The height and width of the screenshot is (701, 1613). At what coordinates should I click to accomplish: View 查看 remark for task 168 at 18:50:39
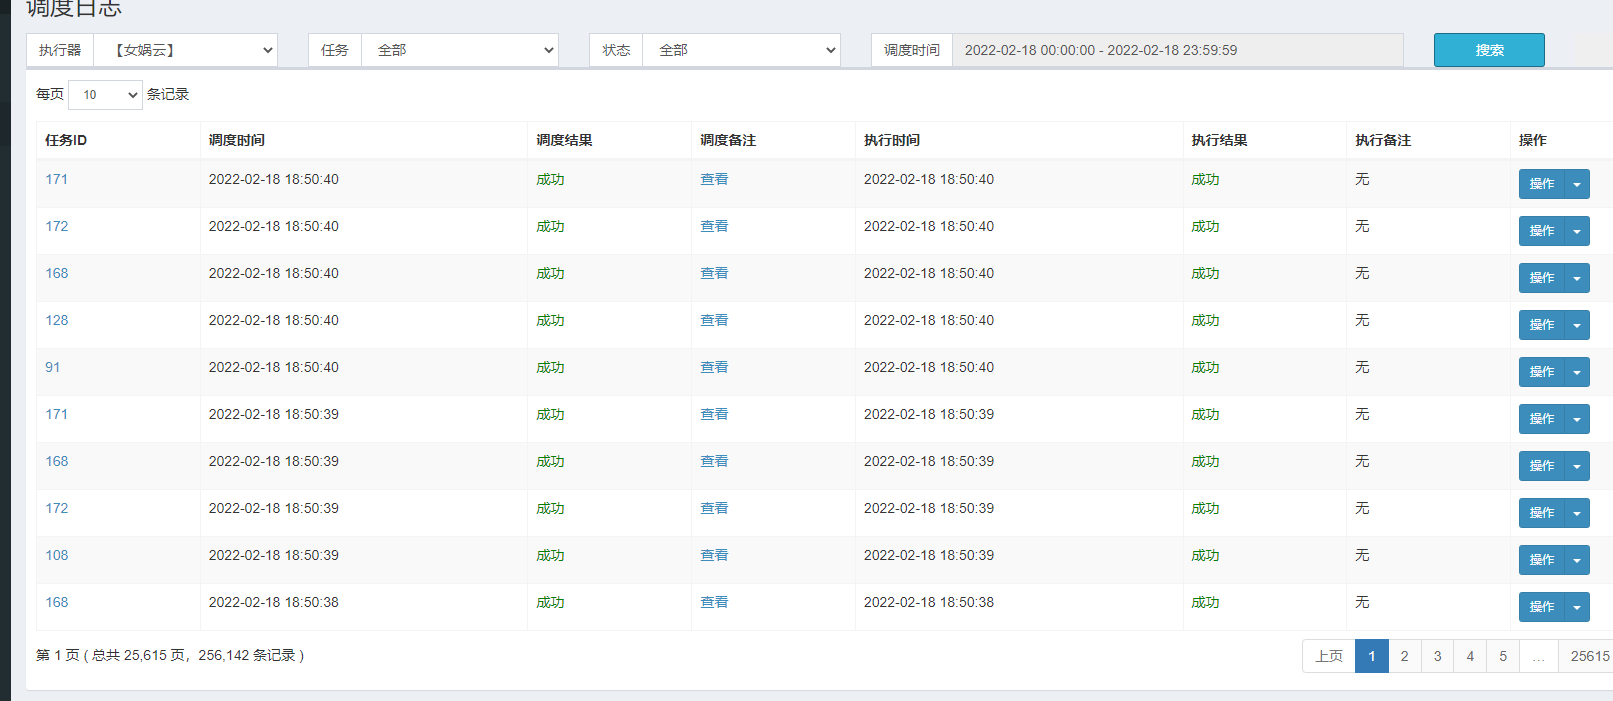714,461
